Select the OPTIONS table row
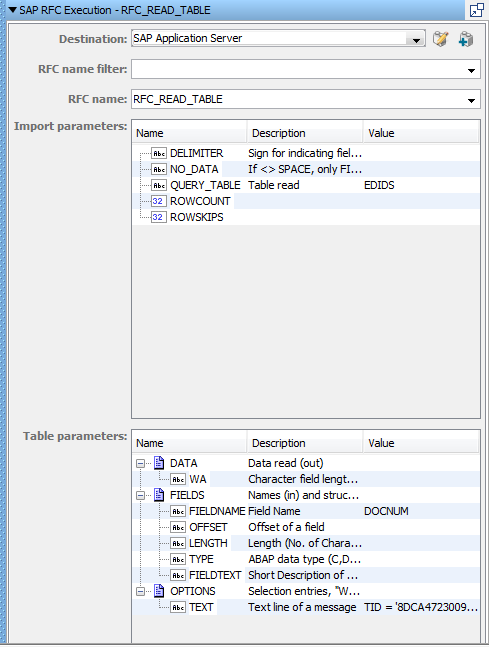Image resolution: width=489 pixels, height=647 pixels. coord(306,591)
